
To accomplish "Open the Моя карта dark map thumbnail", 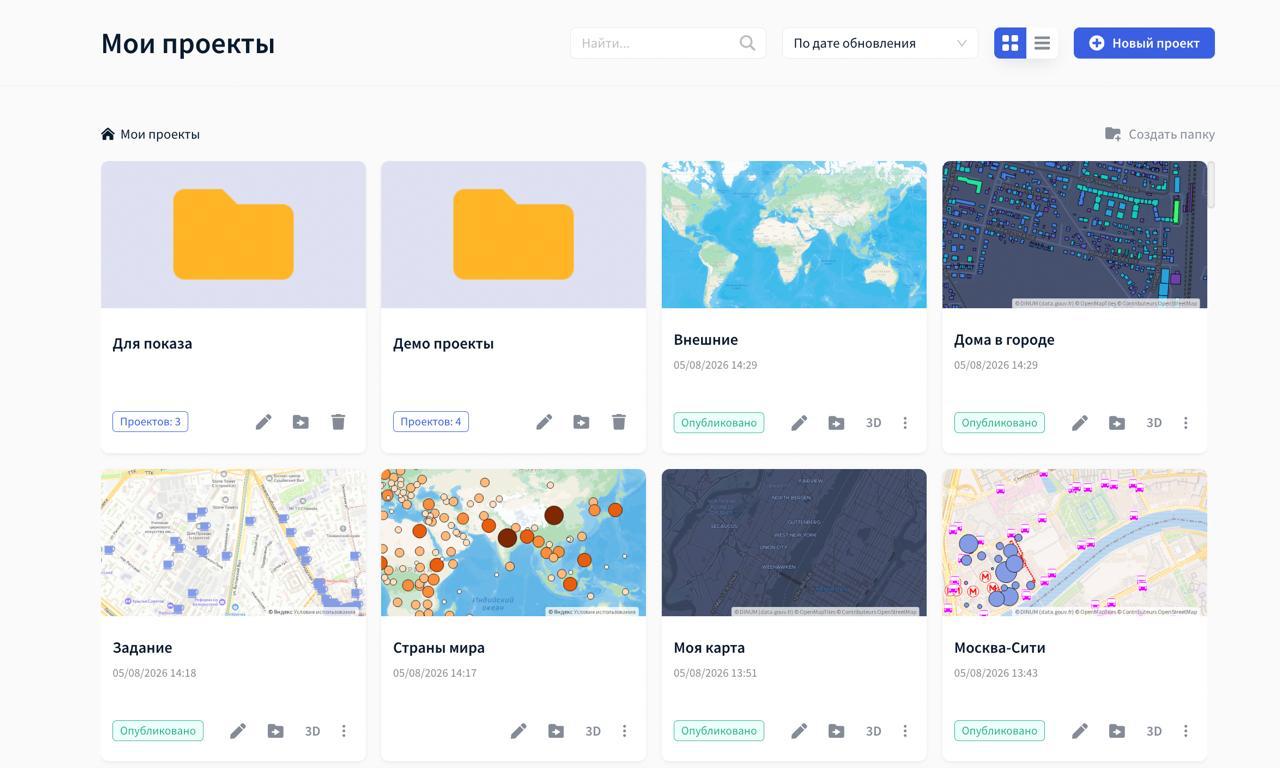I will coord(794,543).
